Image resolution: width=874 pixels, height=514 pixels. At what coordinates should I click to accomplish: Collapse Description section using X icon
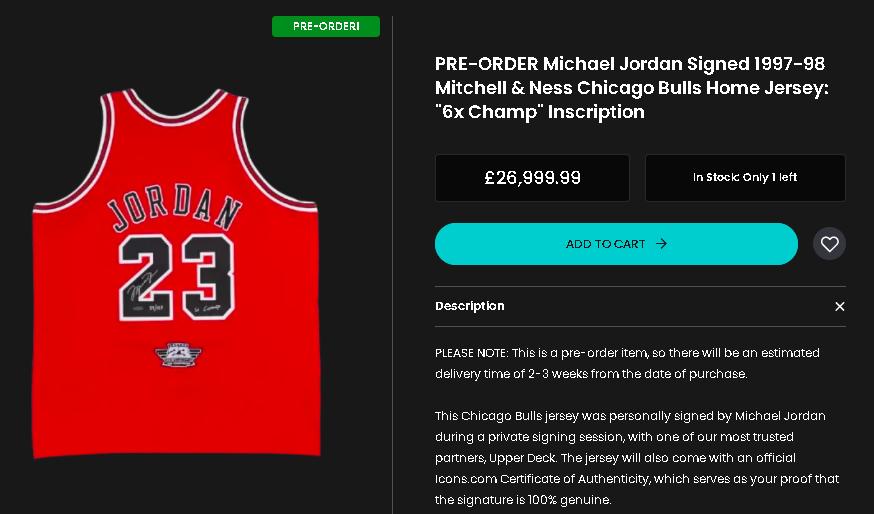tap(839, 307)
